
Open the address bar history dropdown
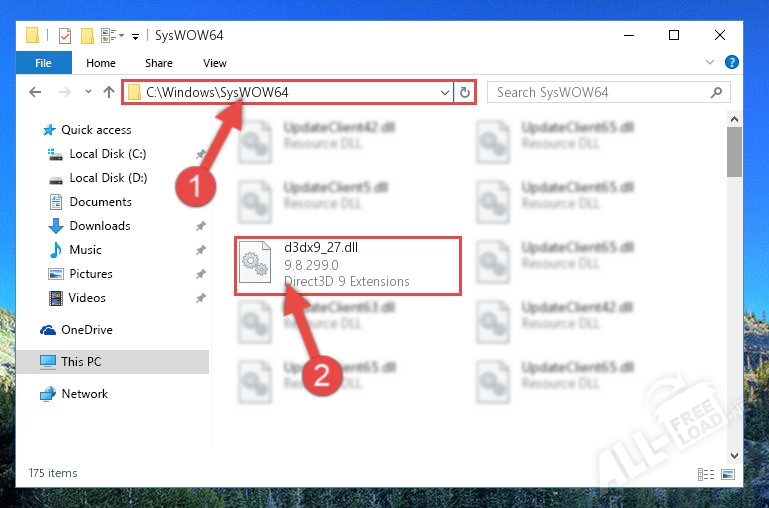(445, 92)
